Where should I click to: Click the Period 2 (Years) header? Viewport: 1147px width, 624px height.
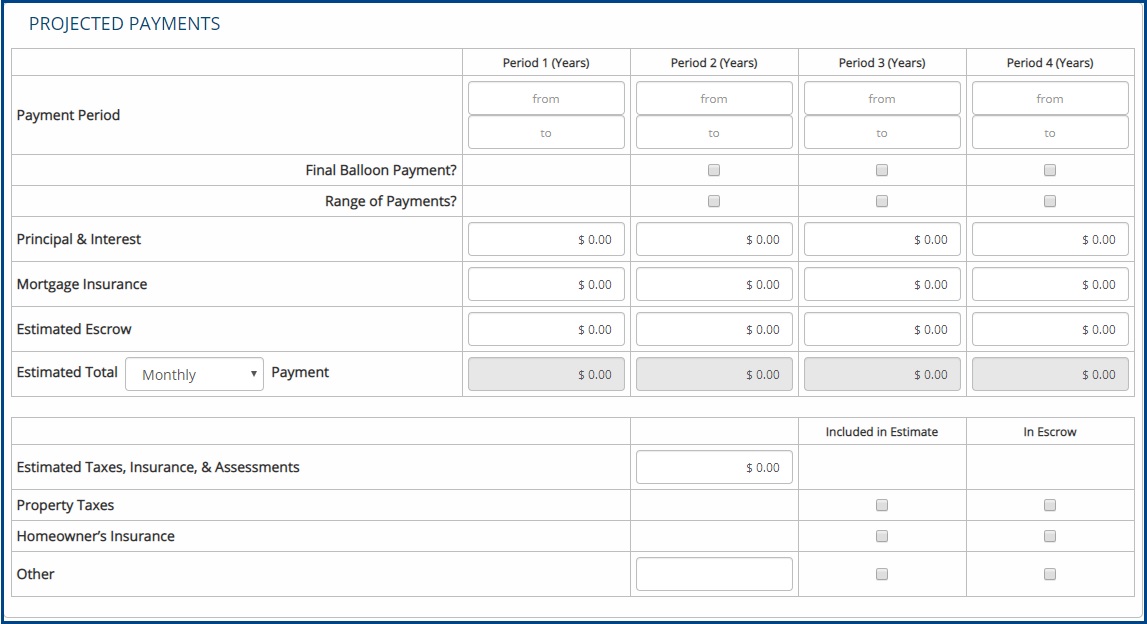coord(714,63)
